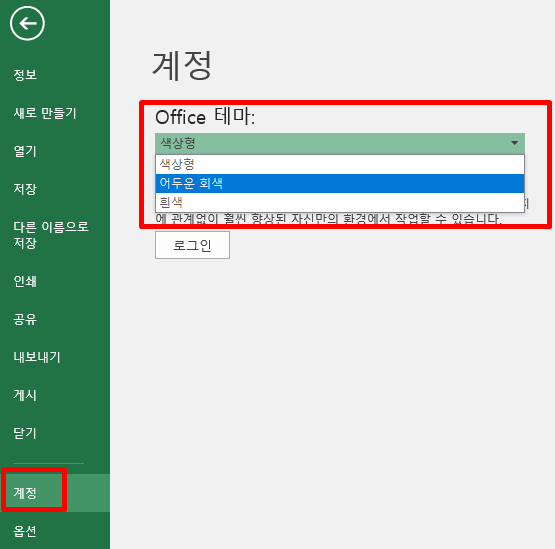The width and height of the screenshot is (555, 549).
Task: Click the back arrow to exit backstage
Action: point(27,23)
